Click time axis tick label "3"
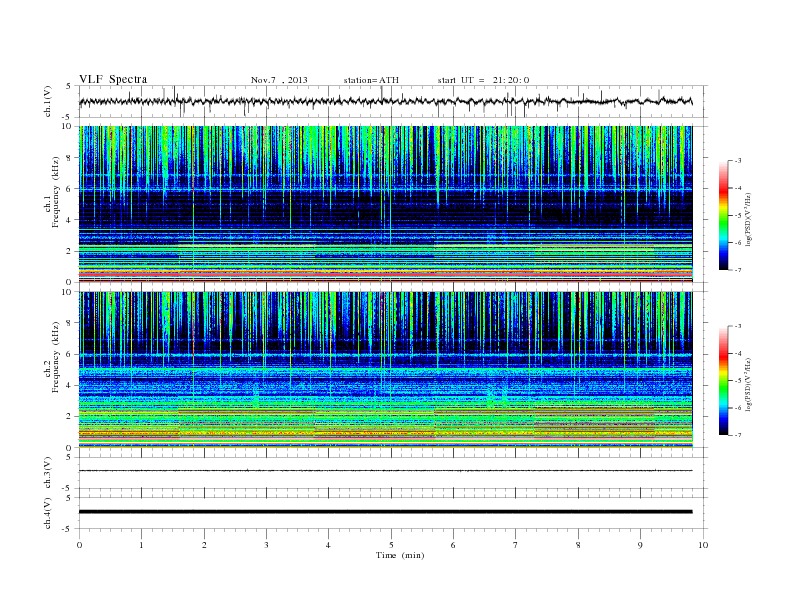Viewport: 792px width, 612px height. [x=266, y=545]
